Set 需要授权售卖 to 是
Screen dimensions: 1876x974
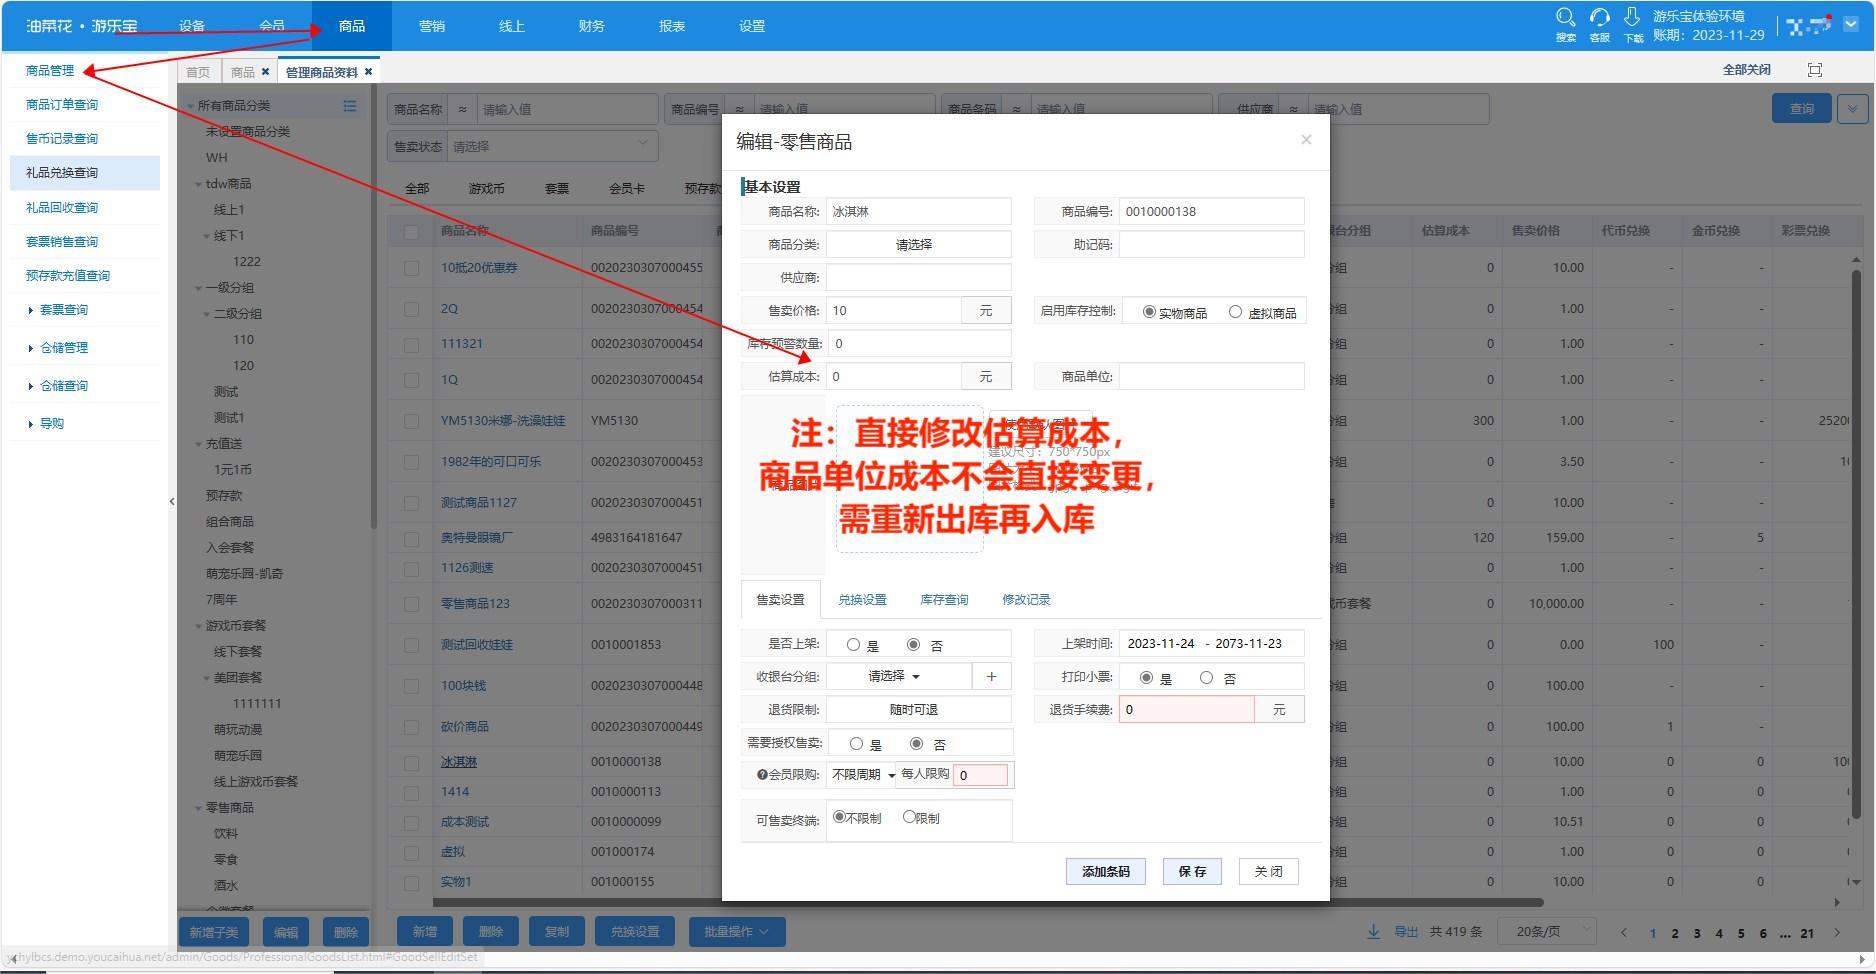856,744
